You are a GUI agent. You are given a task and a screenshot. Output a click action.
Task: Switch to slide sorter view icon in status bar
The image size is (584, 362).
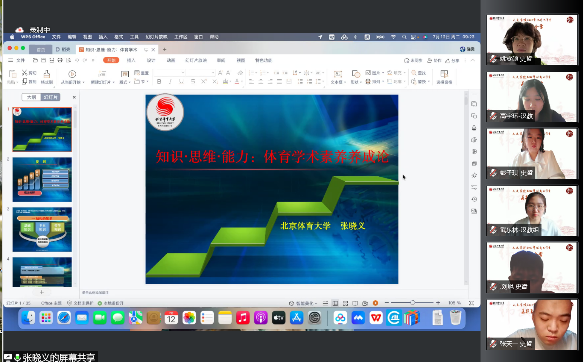pyautogui.click(x=345, y=303)
